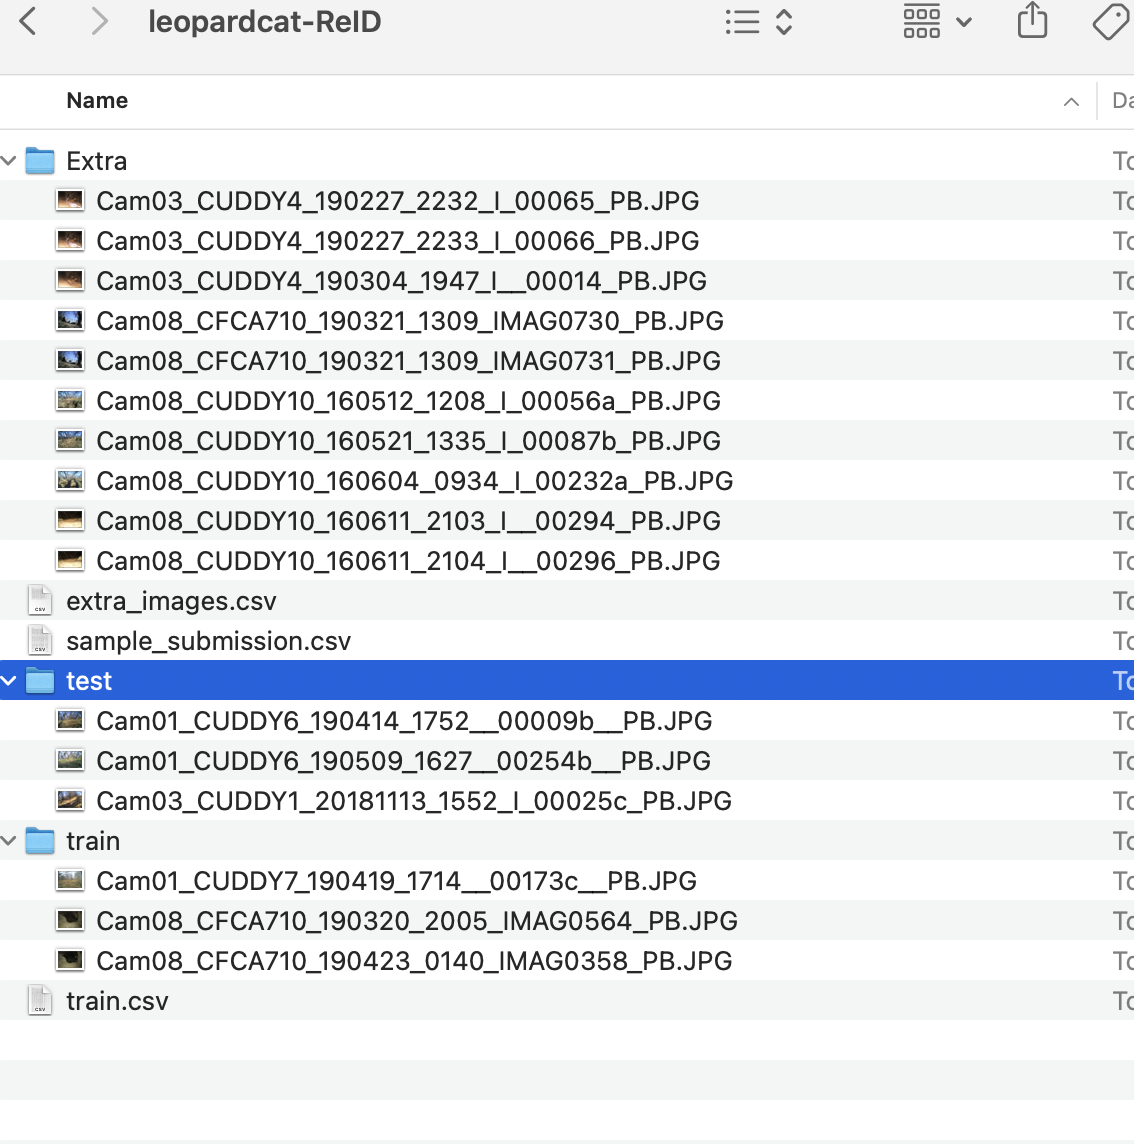Click the list view icon
This screenshot has height=1144, width=1134.
[x=744, y=21]
